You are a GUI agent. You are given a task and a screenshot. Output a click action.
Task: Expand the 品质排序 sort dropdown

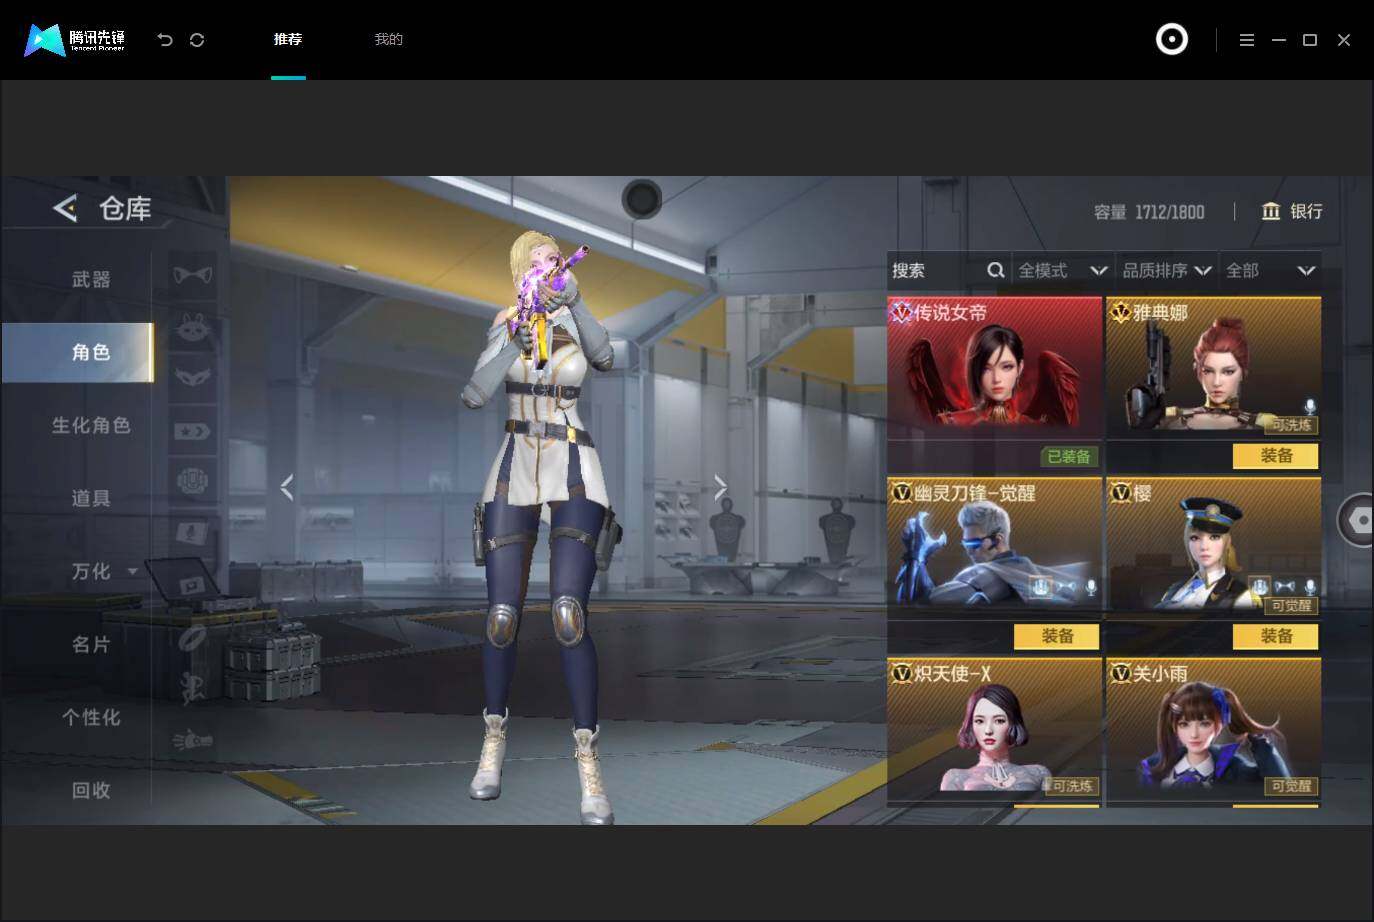pyautogui.click(x=1166, y=270)
